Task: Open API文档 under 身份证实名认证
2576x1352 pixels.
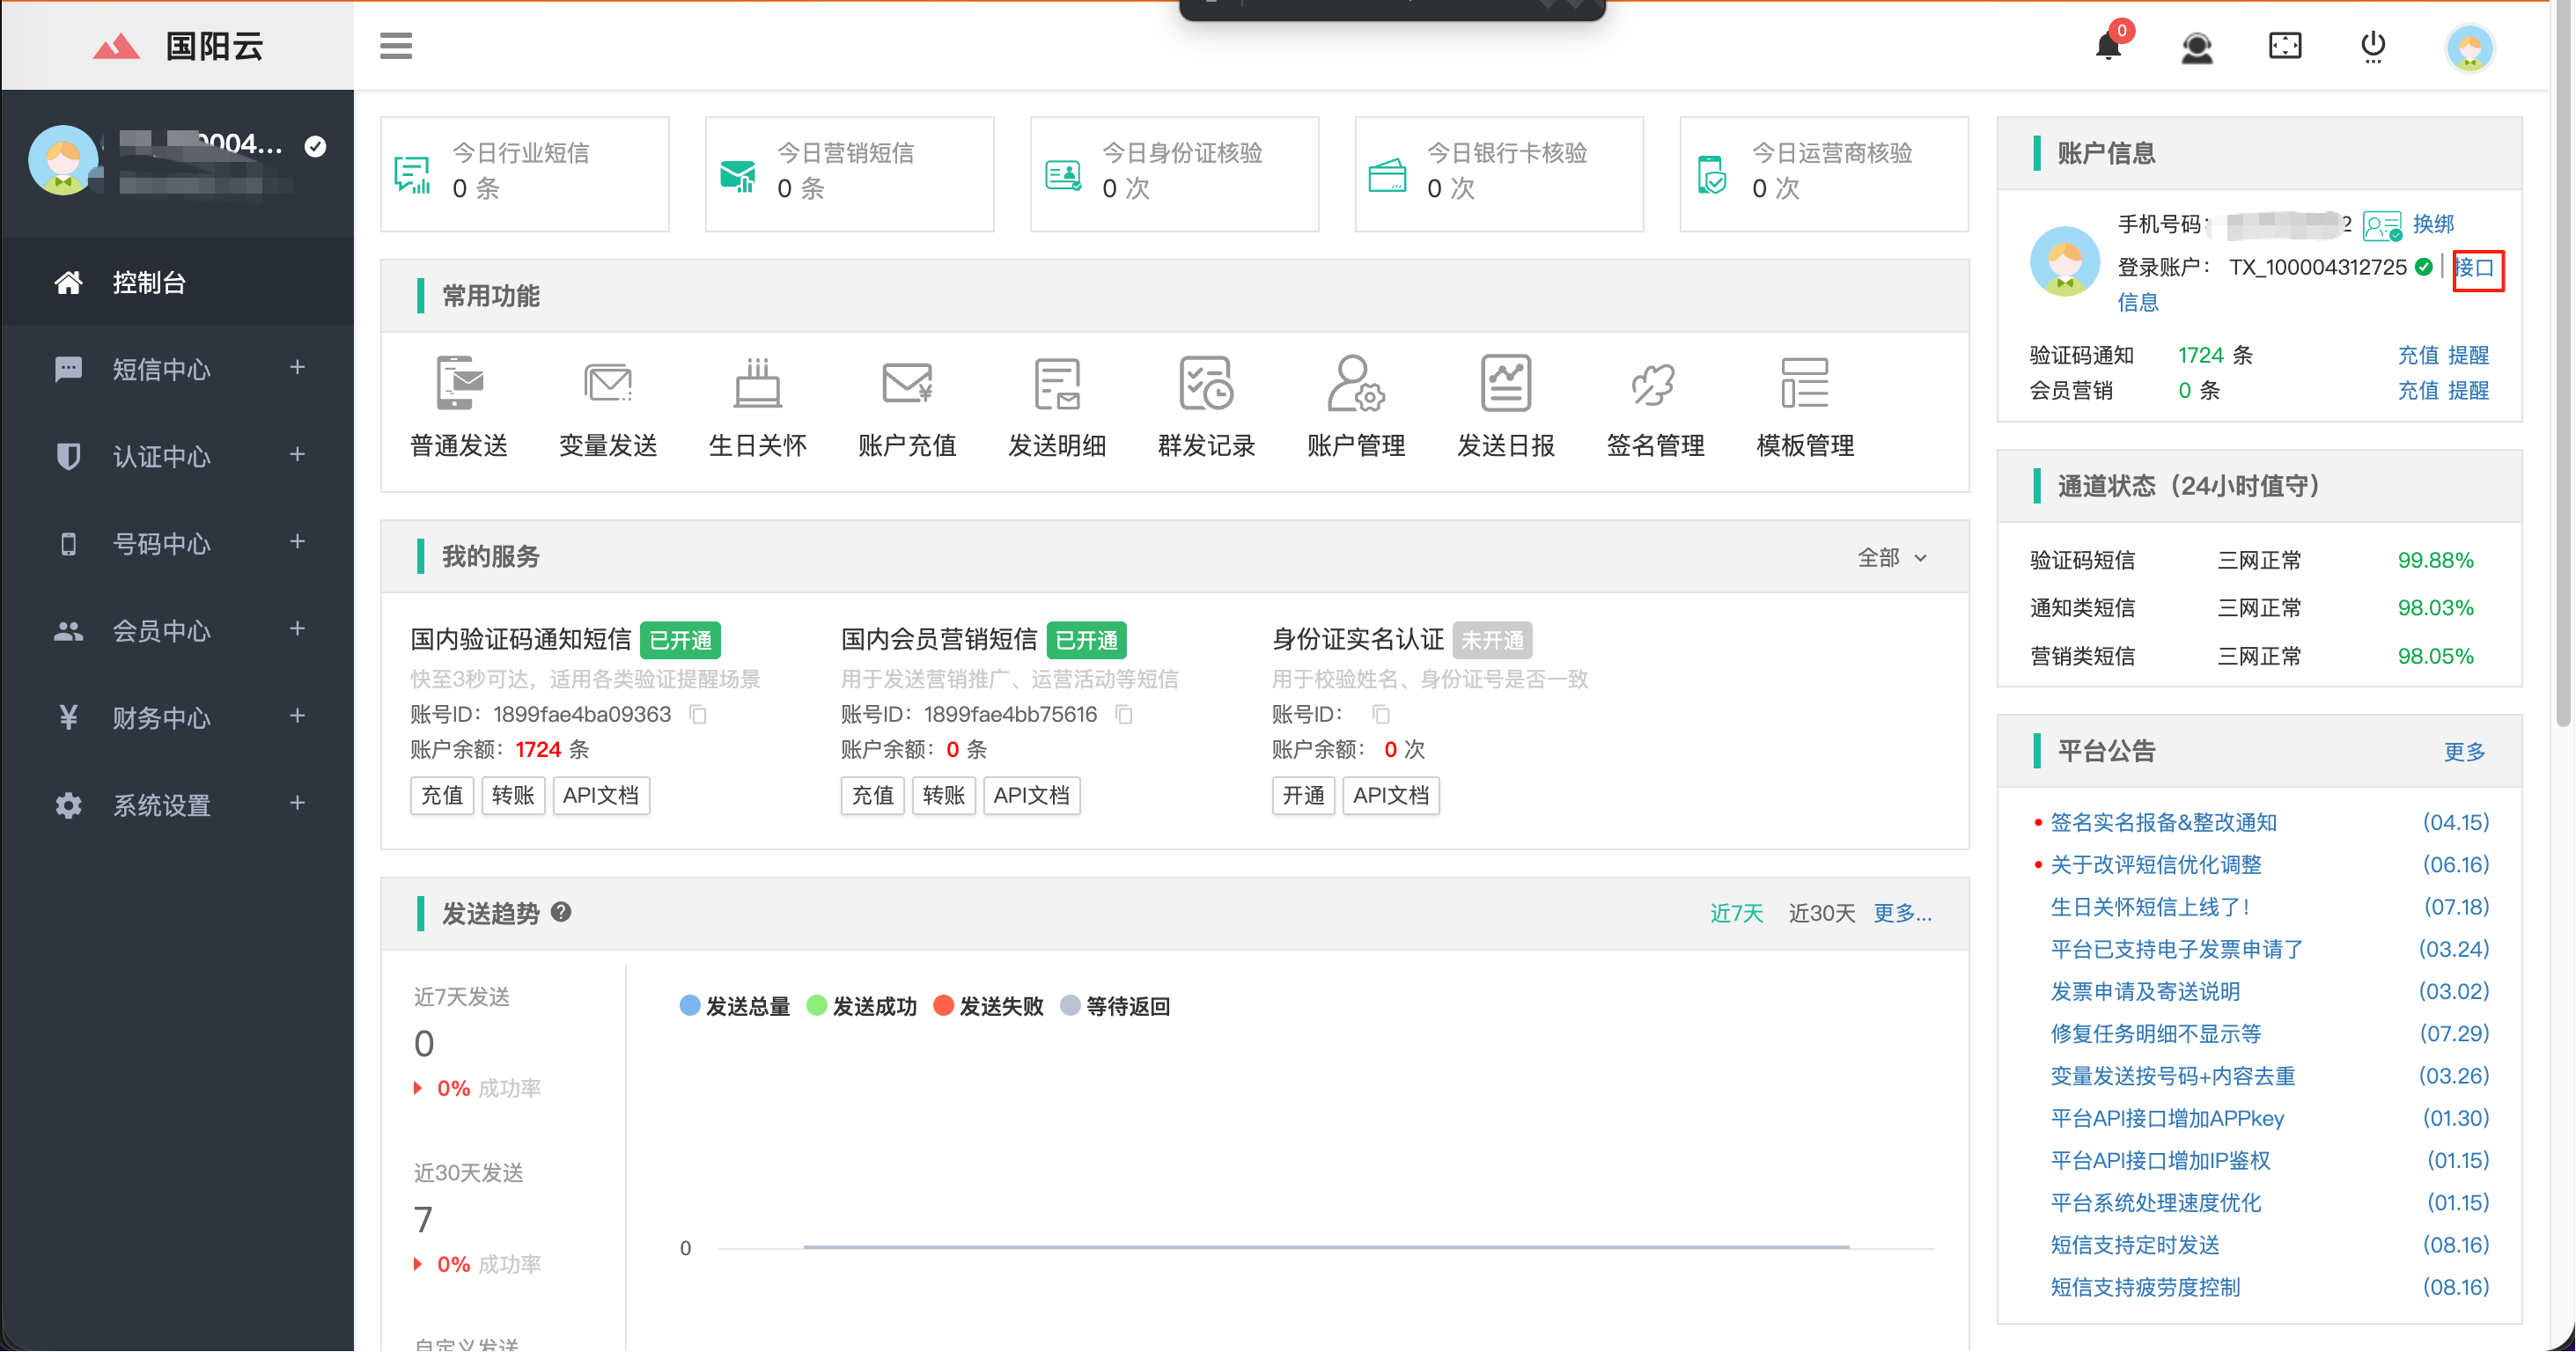Action: coord(1391,795)
